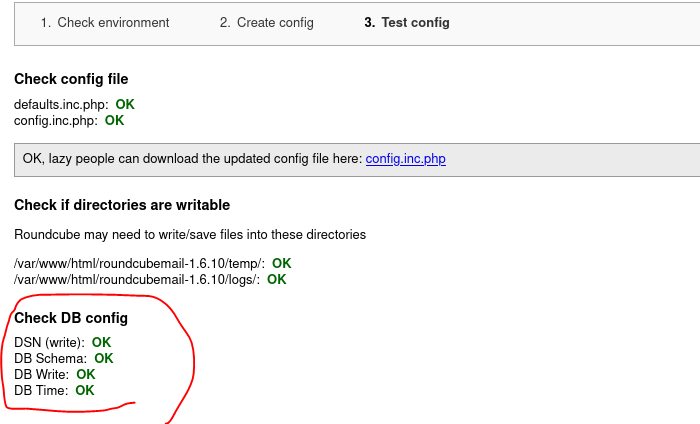This screenshot has height=424, width=700.
Task: Click the DB Write OK status
Action: pos(86,374)
